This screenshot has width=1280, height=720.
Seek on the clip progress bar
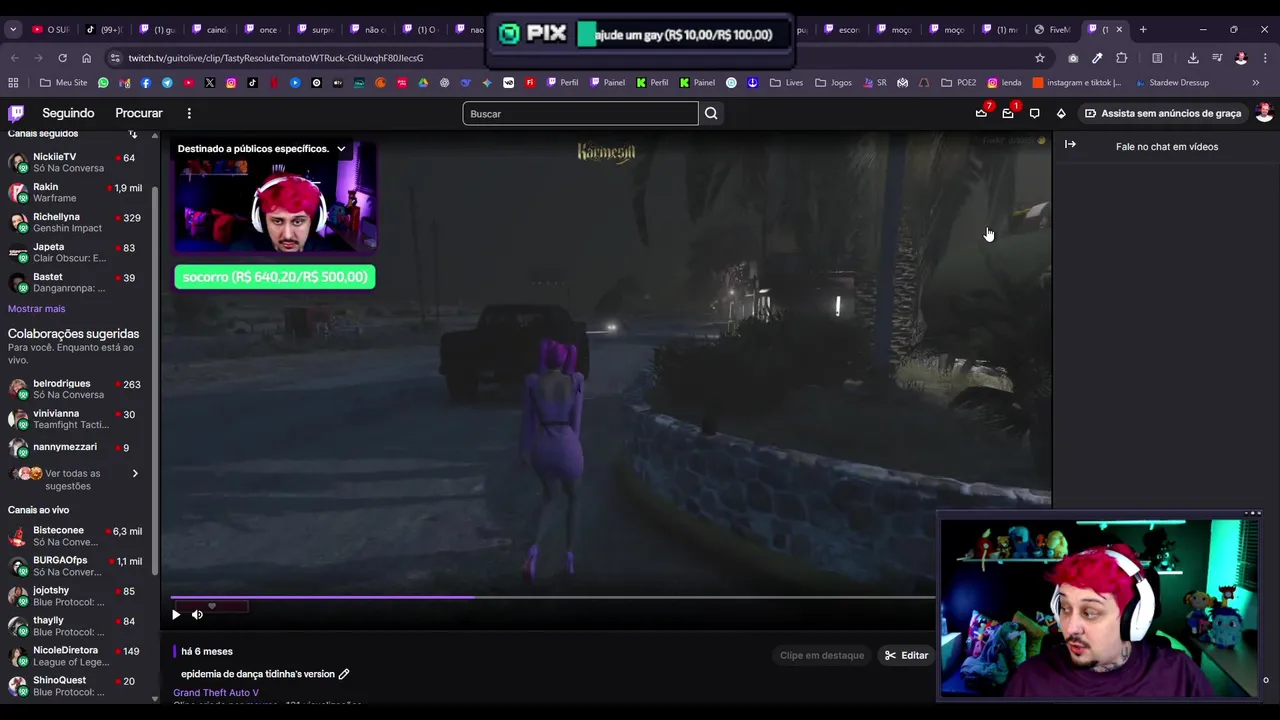click(552, 598)
